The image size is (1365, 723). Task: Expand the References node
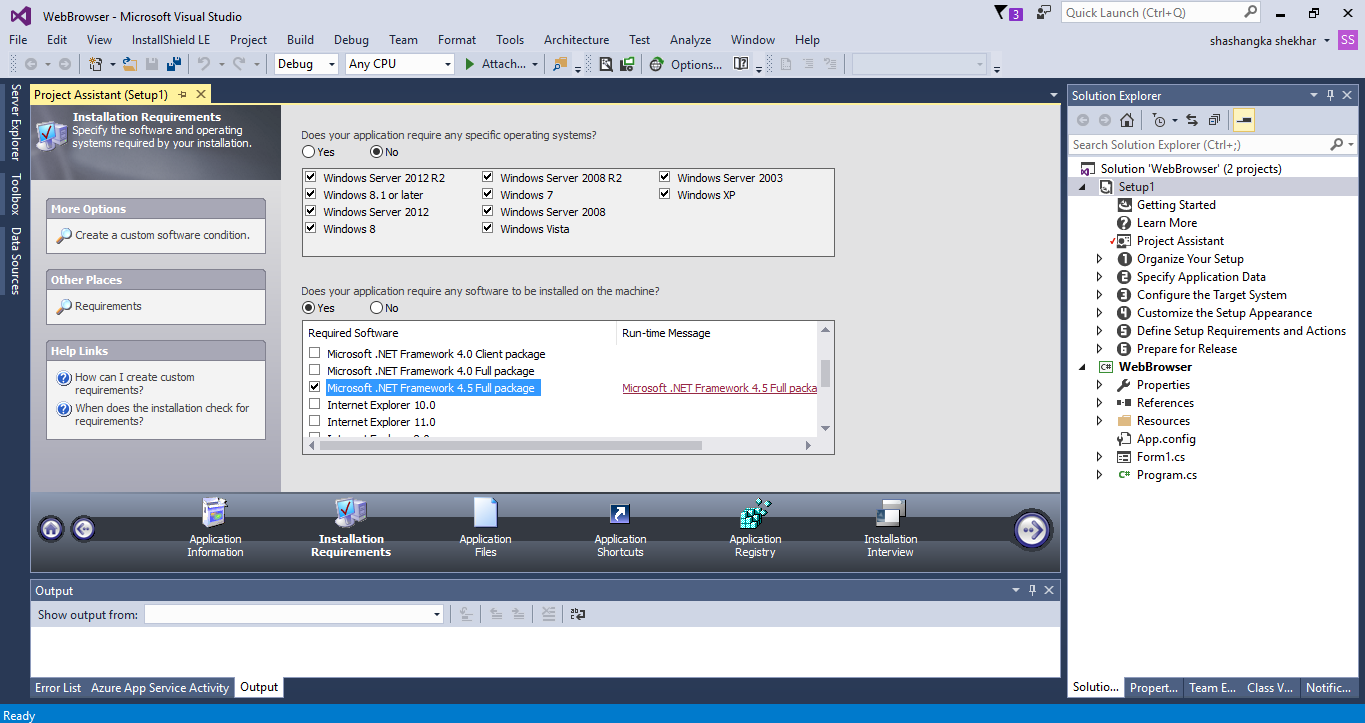(x=1100, y=403)
